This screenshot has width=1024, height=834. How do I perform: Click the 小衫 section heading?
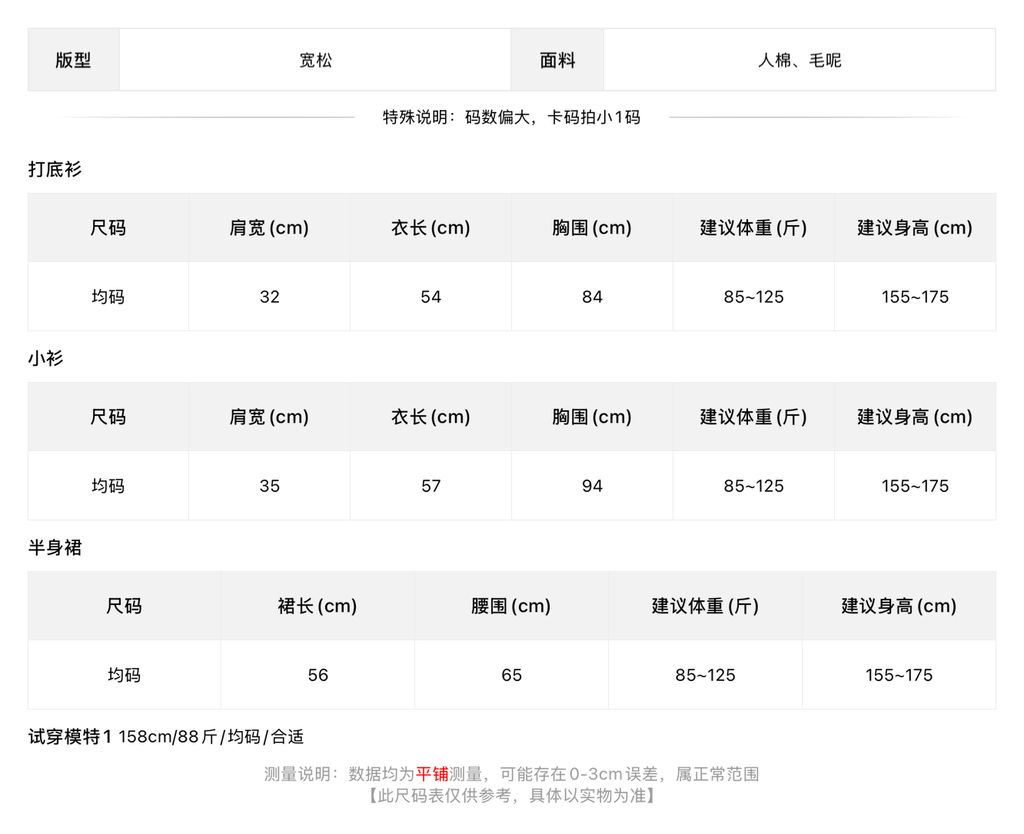coord(46,358)
